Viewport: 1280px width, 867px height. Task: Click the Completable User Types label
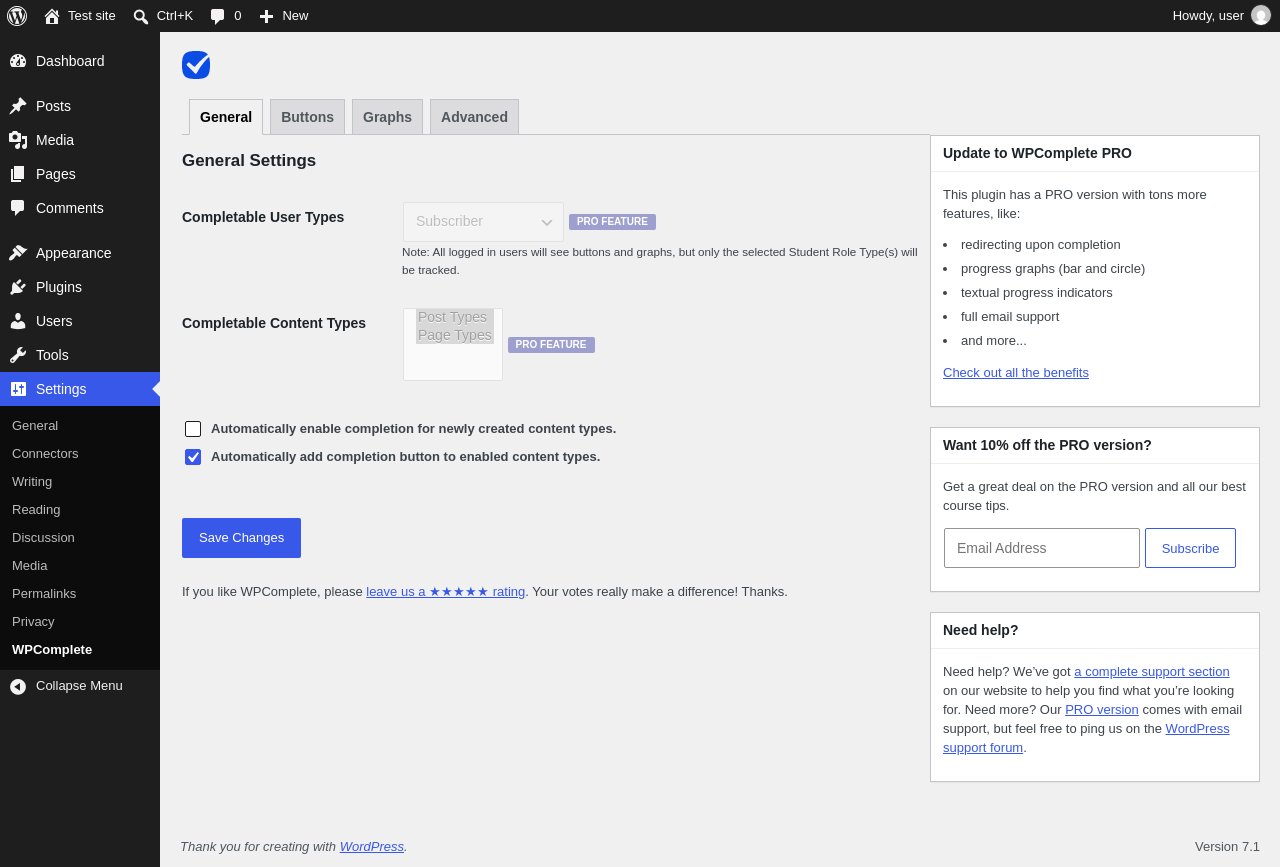point(263,217)
